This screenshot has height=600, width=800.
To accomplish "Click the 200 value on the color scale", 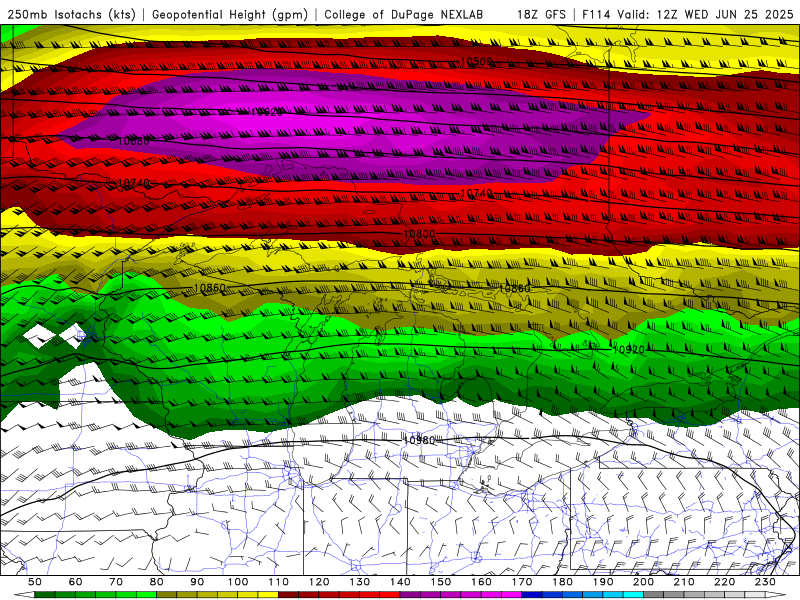I will point(643,582).
